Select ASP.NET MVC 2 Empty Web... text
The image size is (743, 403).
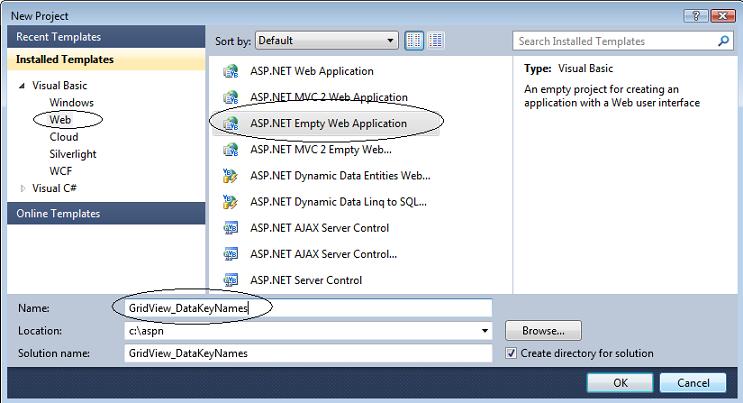point(321,150)
